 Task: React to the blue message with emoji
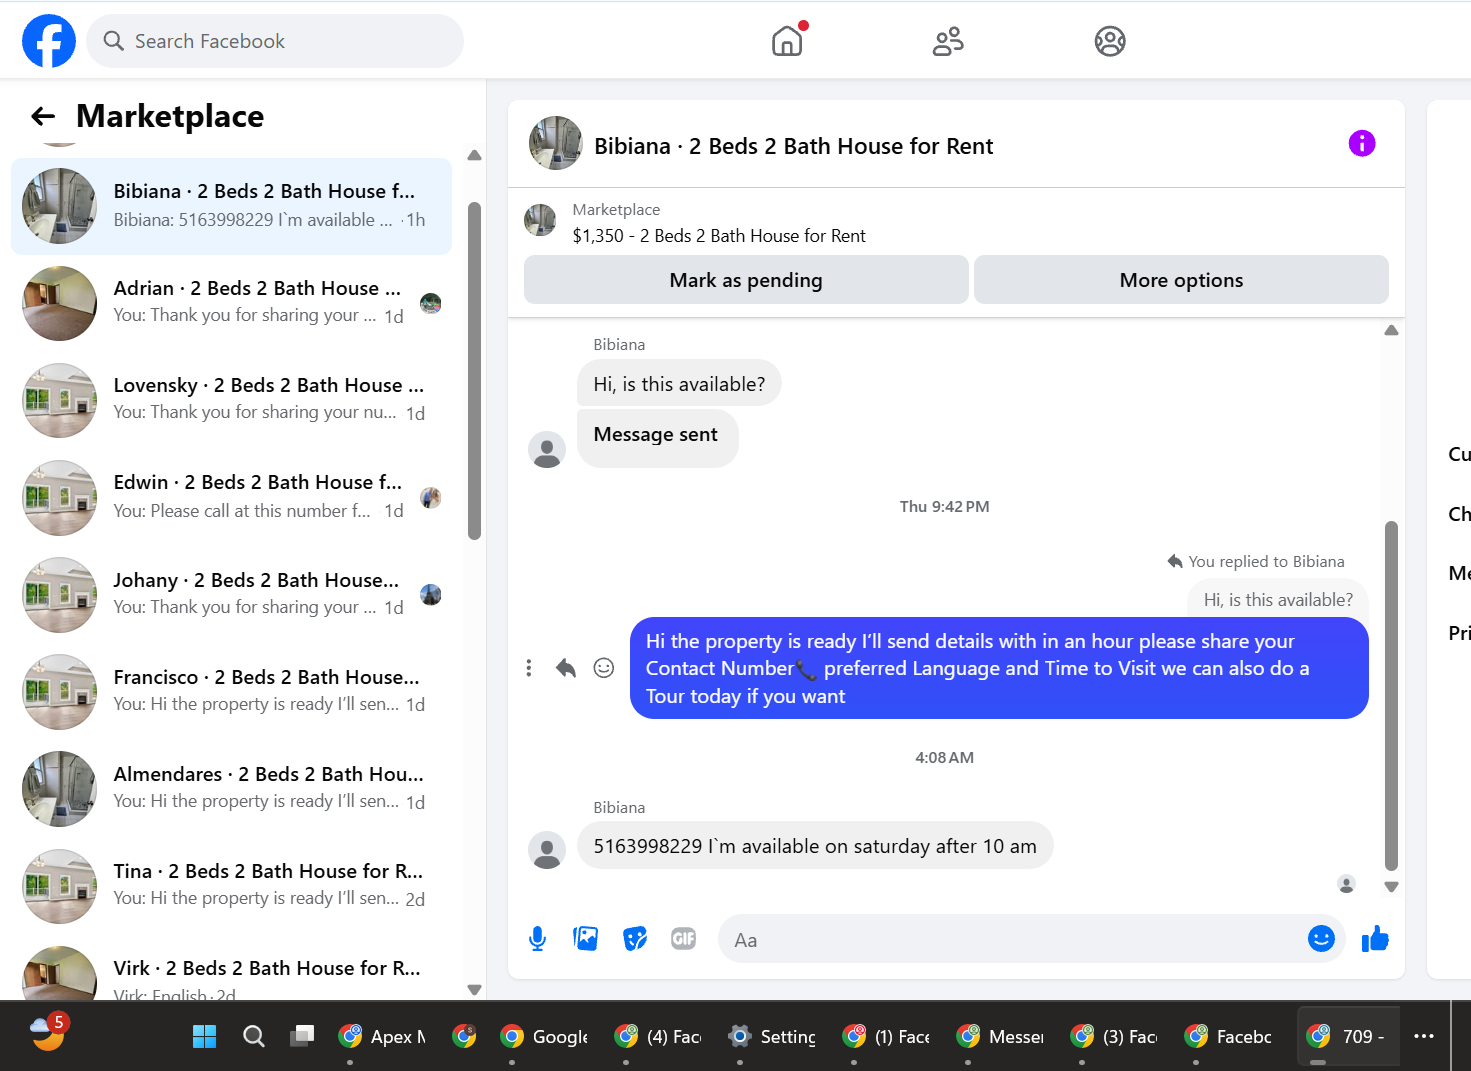[x=604, y=668]
